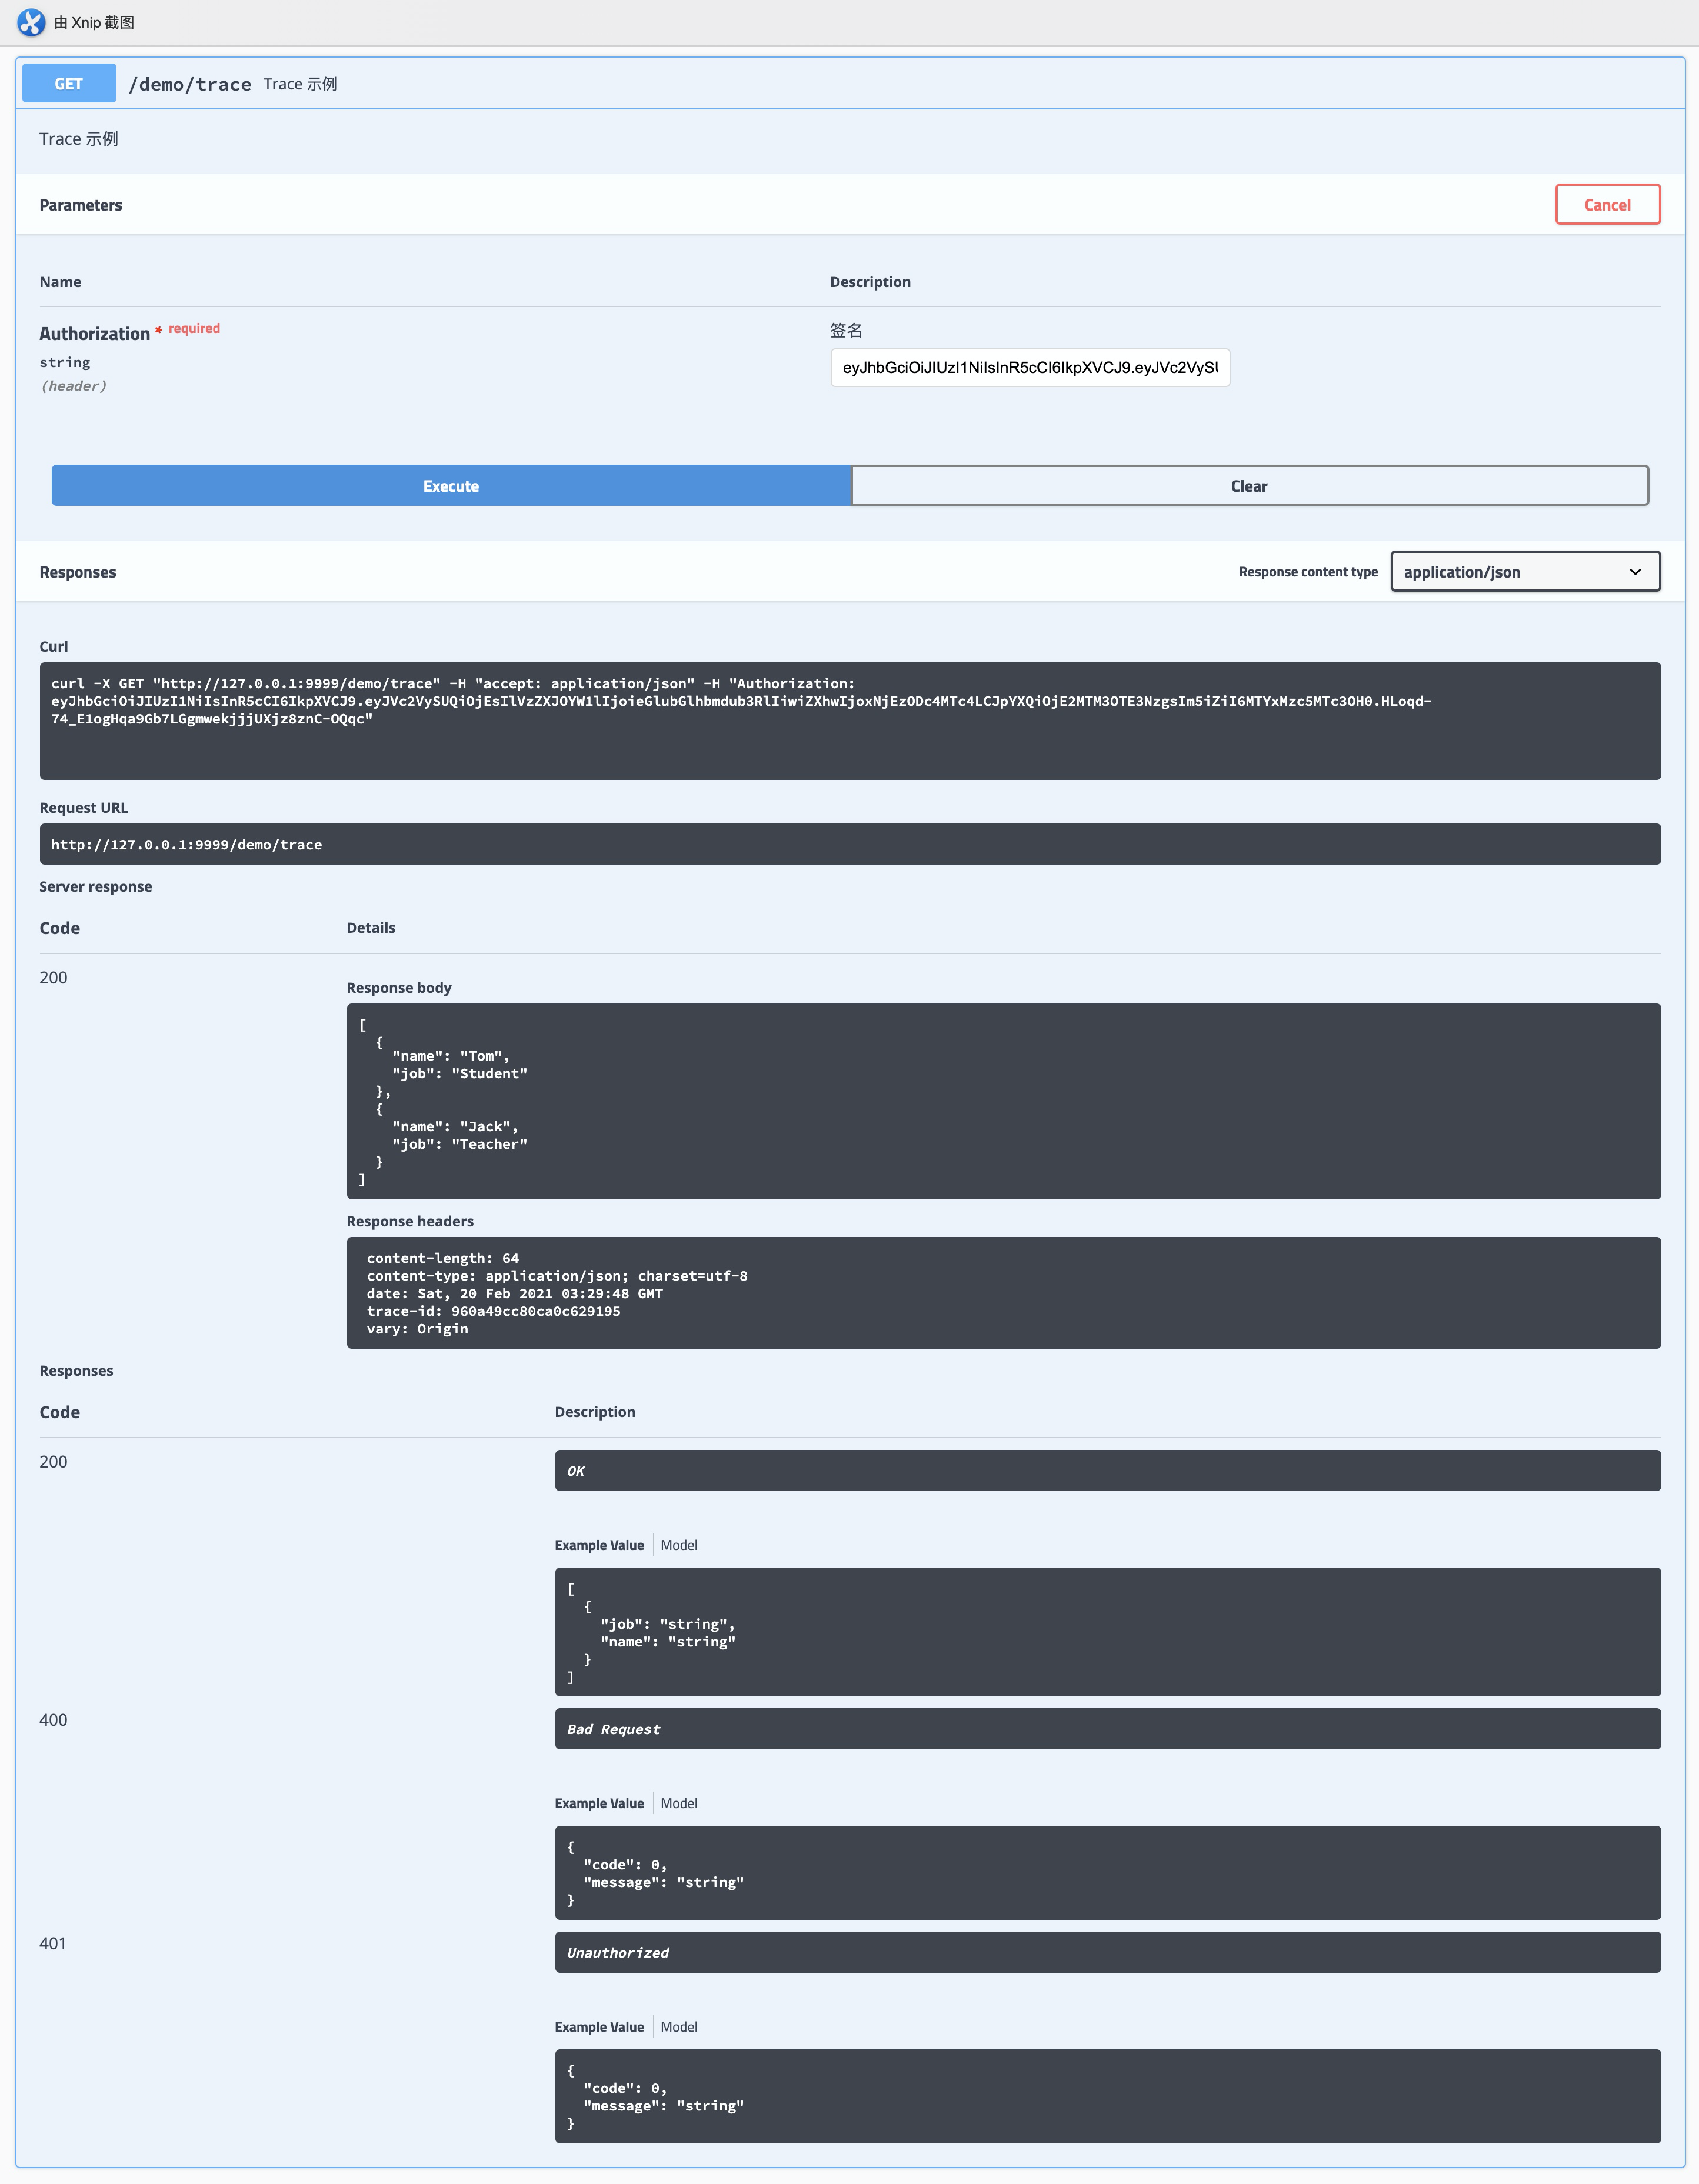Click the Response body JSON block

point(1002,1100)
